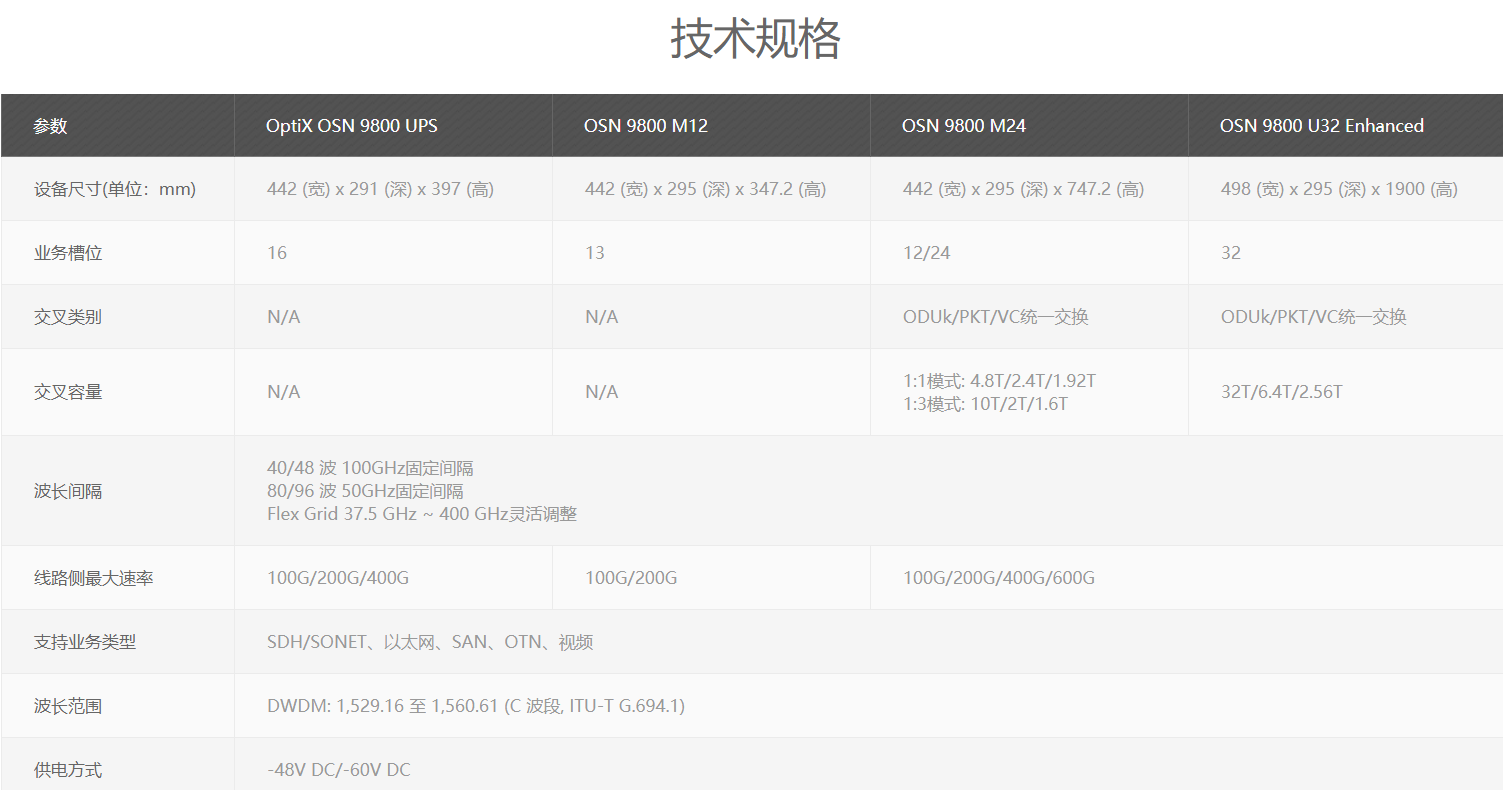Image resolution: width=1503 pixels, height=790 pixels.
Task: Click the Flex Grid 37.5 GHz ~ 400 GHz line
Action: click(x=422, y=514)
